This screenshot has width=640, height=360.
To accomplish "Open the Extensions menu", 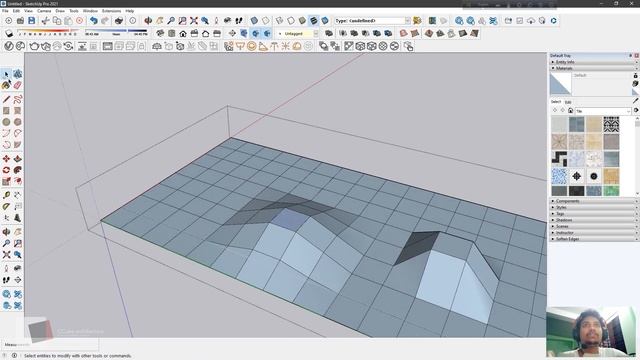I will pos(111,11).
